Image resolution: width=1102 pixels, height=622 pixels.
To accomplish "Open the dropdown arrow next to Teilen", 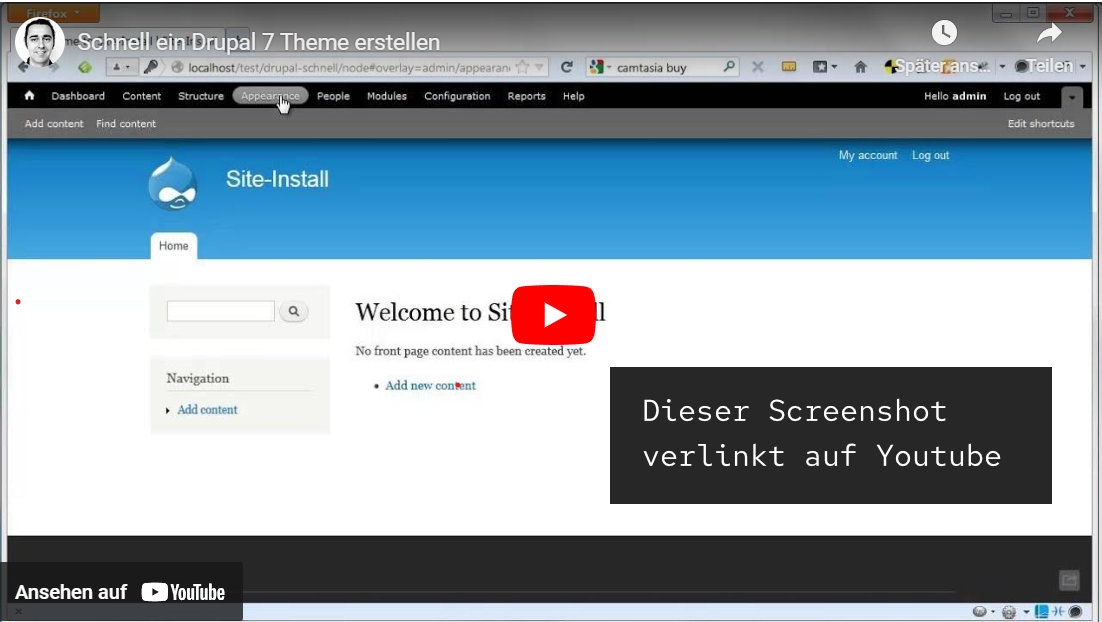I will pyautogui.click(x=1083, y=65).
